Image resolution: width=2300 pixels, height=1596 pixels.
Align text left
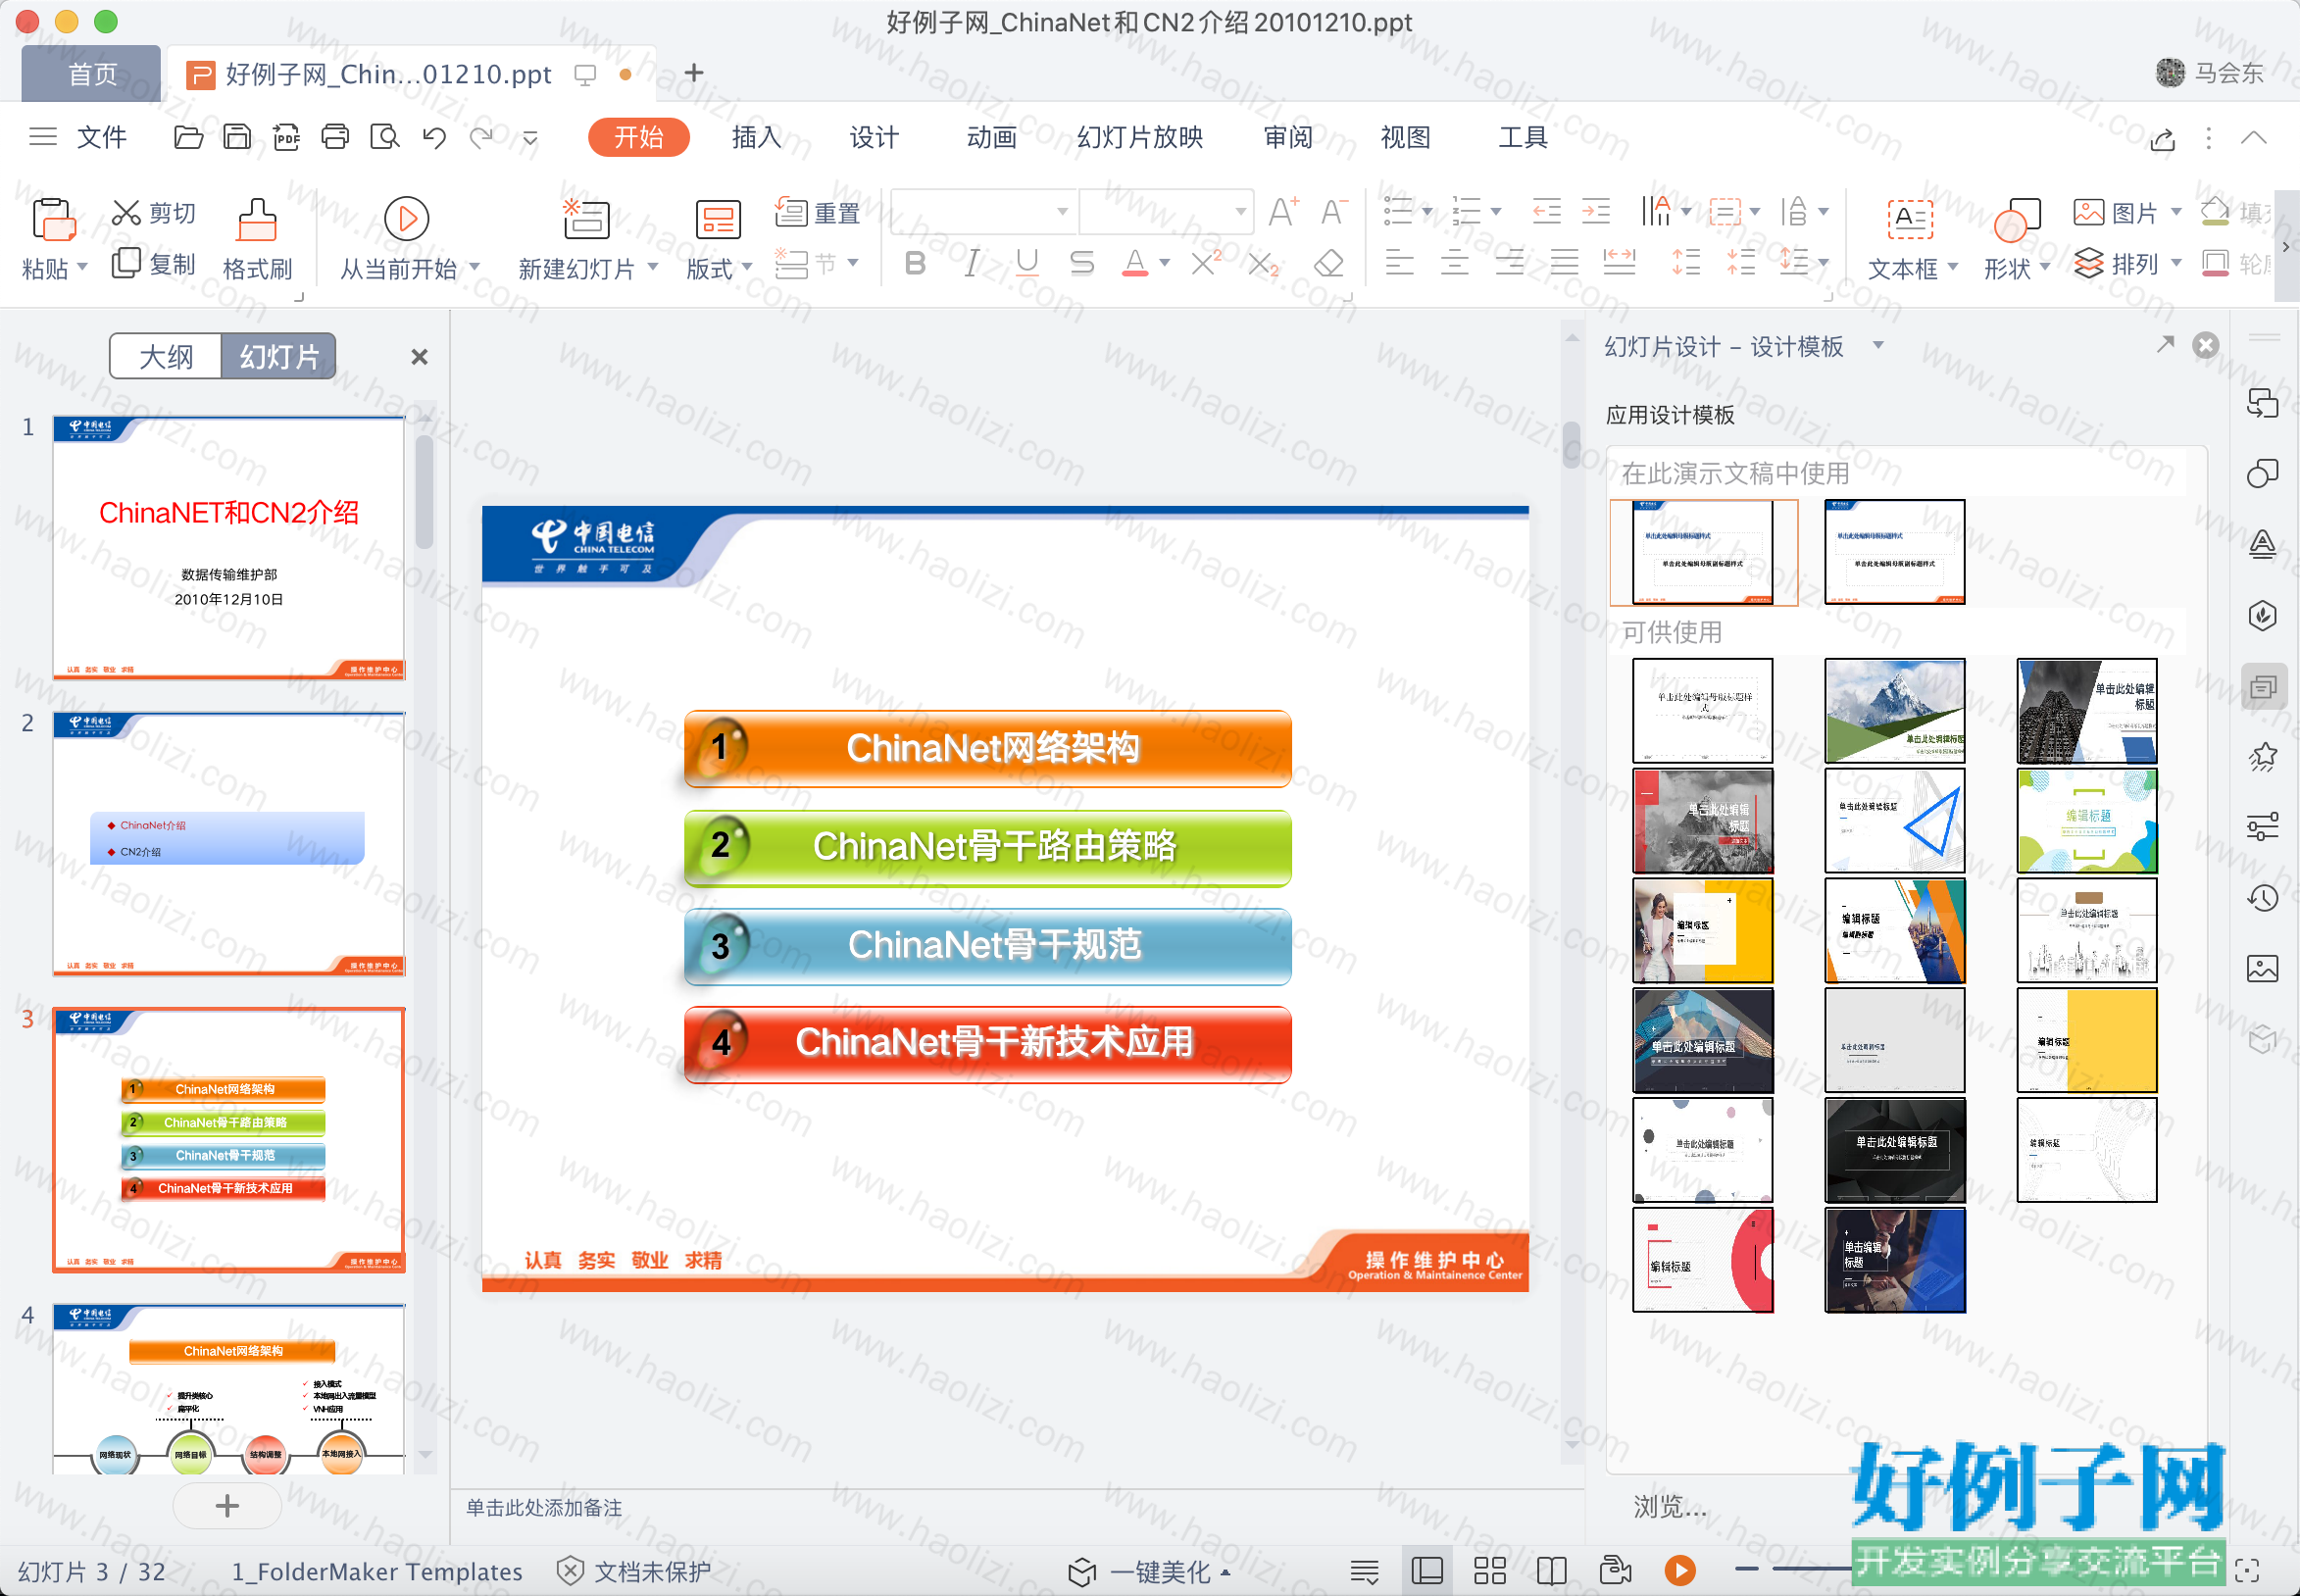click(x=1399, y=263)
